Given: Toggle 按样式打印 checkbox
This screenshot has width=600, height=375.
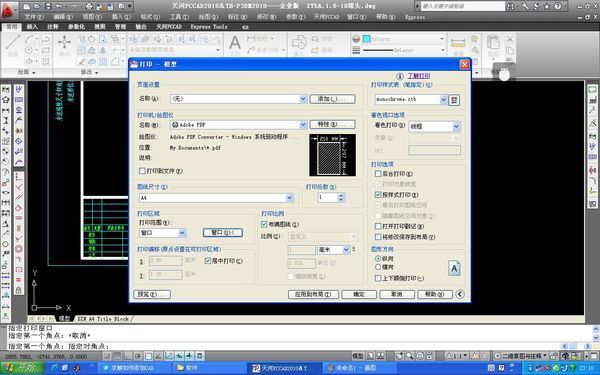Looking at the screenshot, I should (378, 195).
